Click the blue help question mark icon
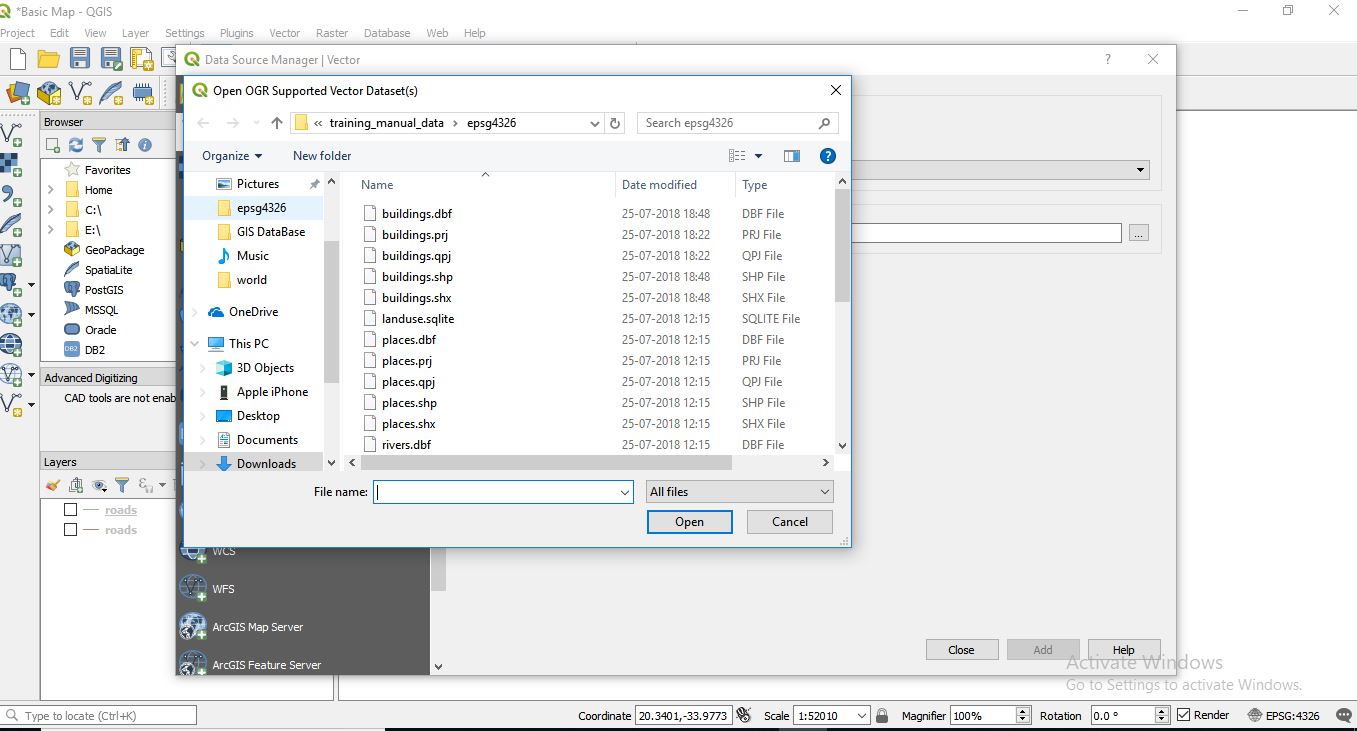 point(827,156)
